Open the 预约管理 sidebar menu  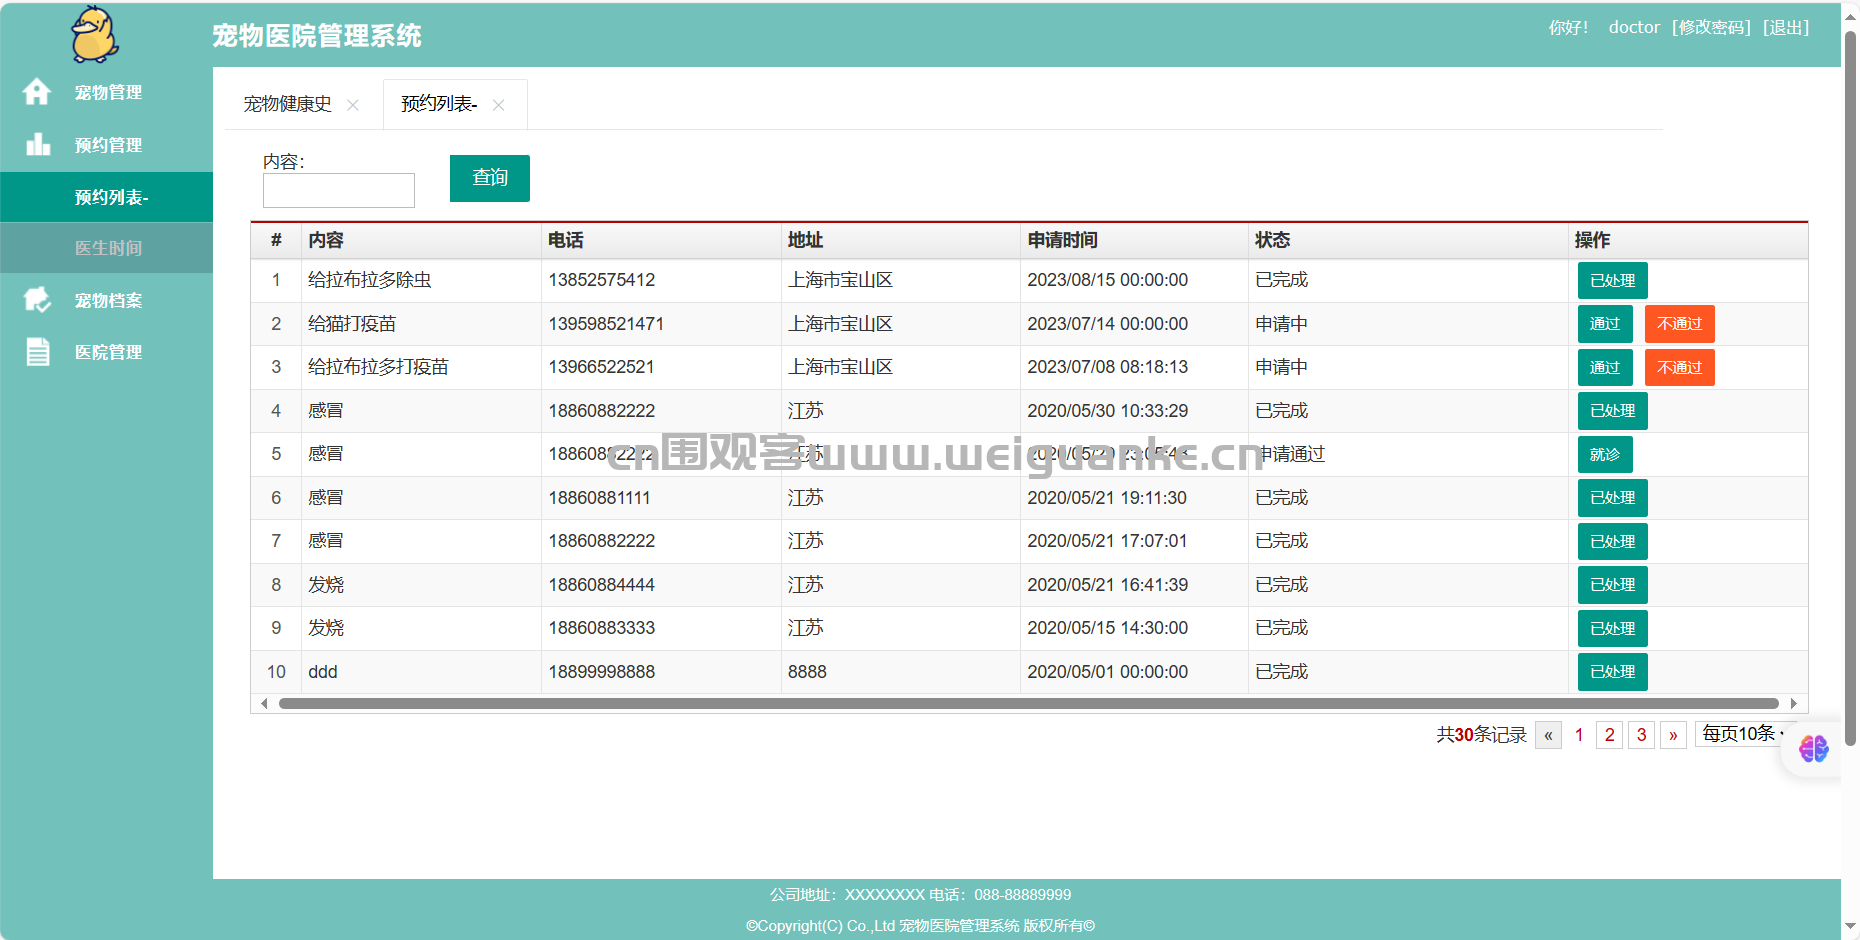click(x=106, y=145)
